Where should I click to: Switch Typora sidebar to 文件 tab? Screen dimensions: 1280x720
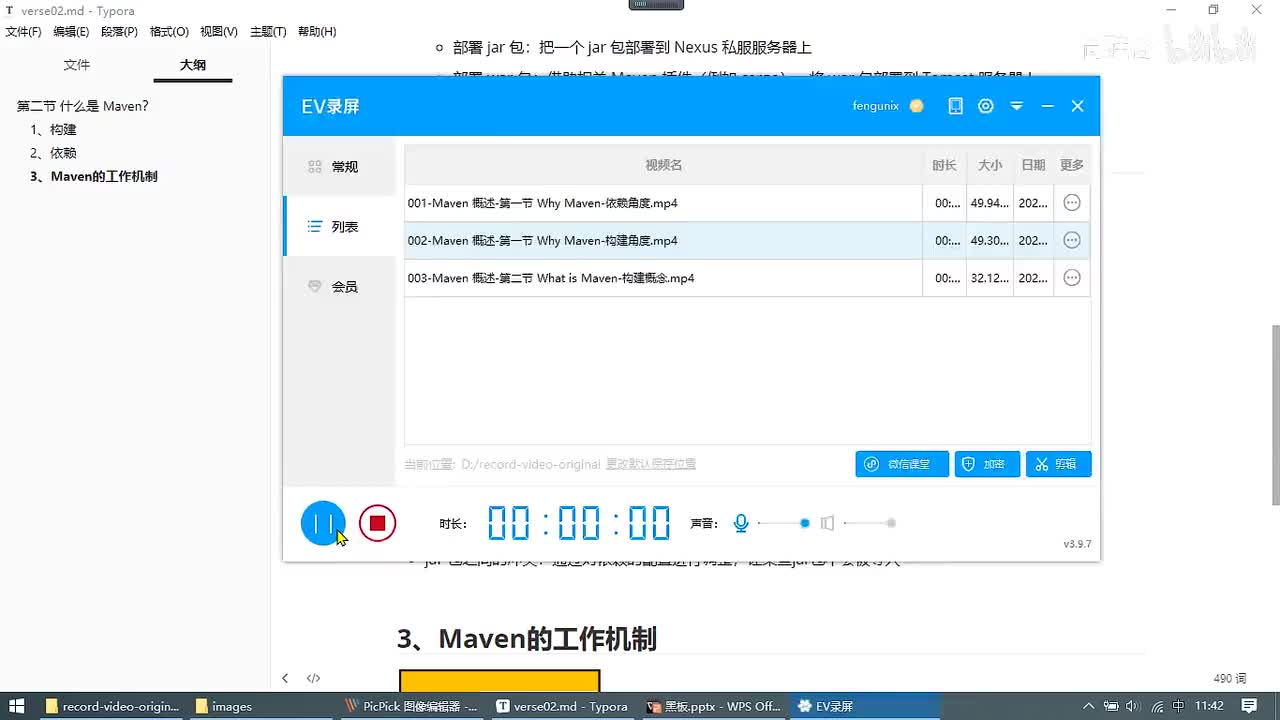pyautogui.click(x=77, y=65)
